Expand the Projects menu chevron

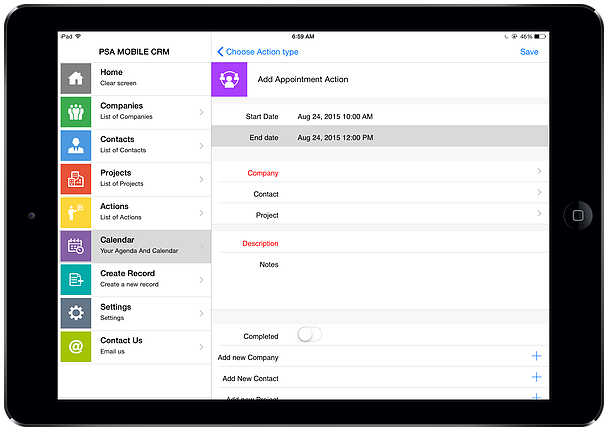(201, 179)
